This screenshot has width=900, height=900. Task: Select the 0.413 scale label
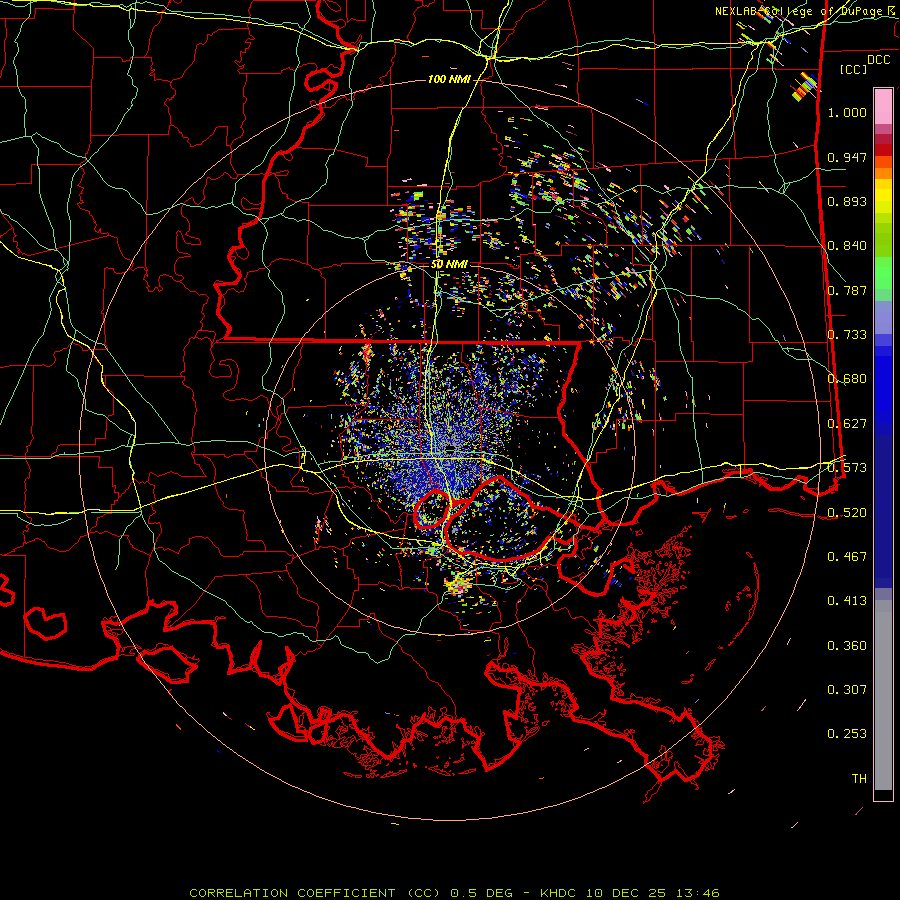[x=847, y=601]
